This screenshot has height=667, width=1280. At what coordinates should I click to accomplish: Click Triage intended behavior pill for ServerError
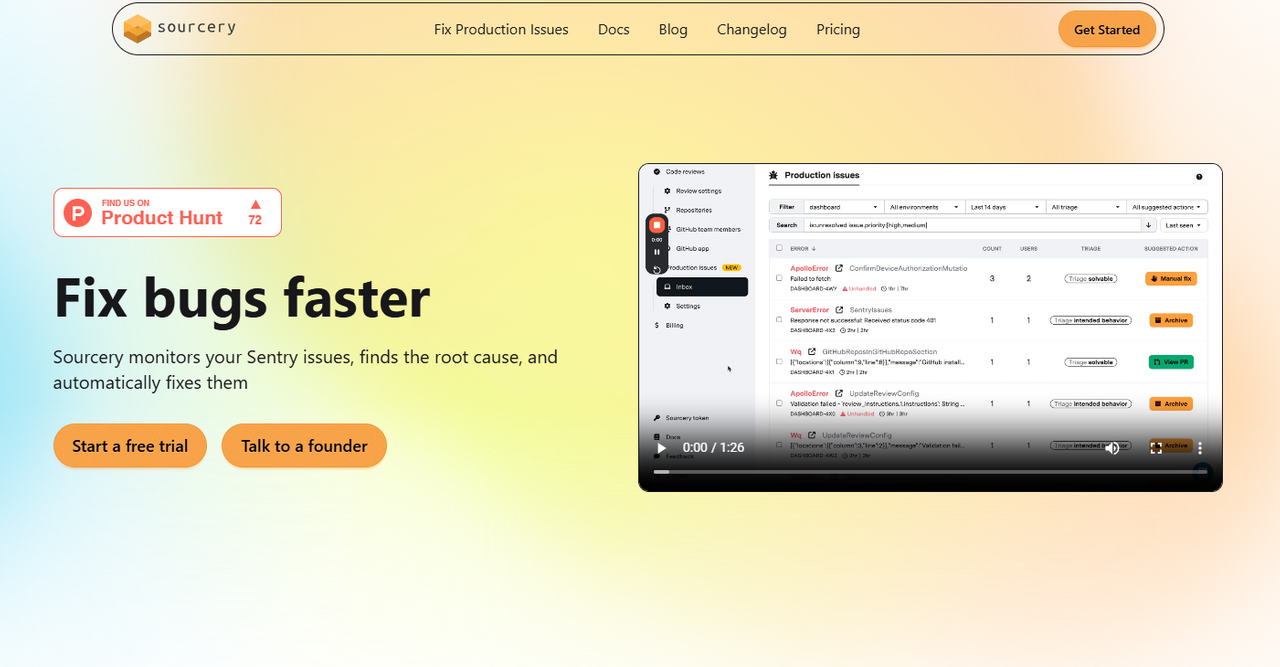click(1090, 321)
